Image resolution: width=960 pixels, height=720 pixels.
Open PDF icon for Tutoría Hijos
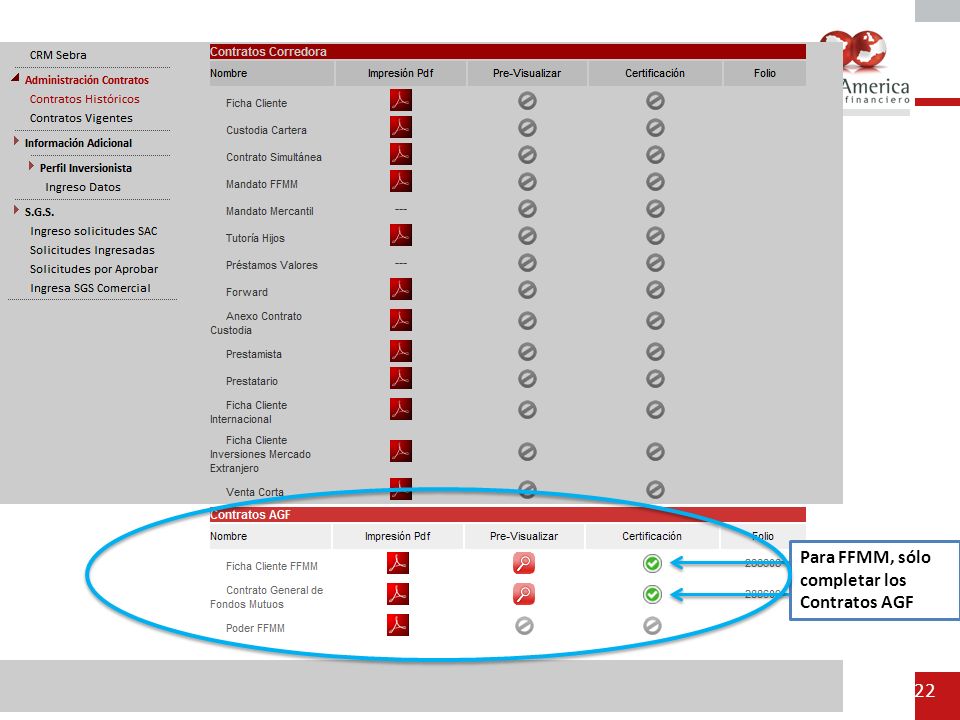coord(400,235)
